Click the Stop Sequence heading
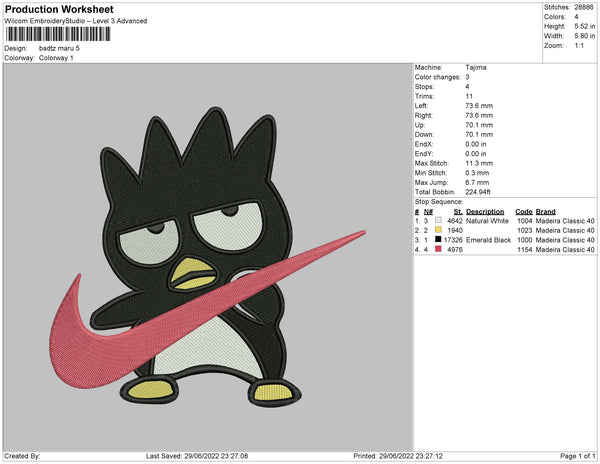 439,202
